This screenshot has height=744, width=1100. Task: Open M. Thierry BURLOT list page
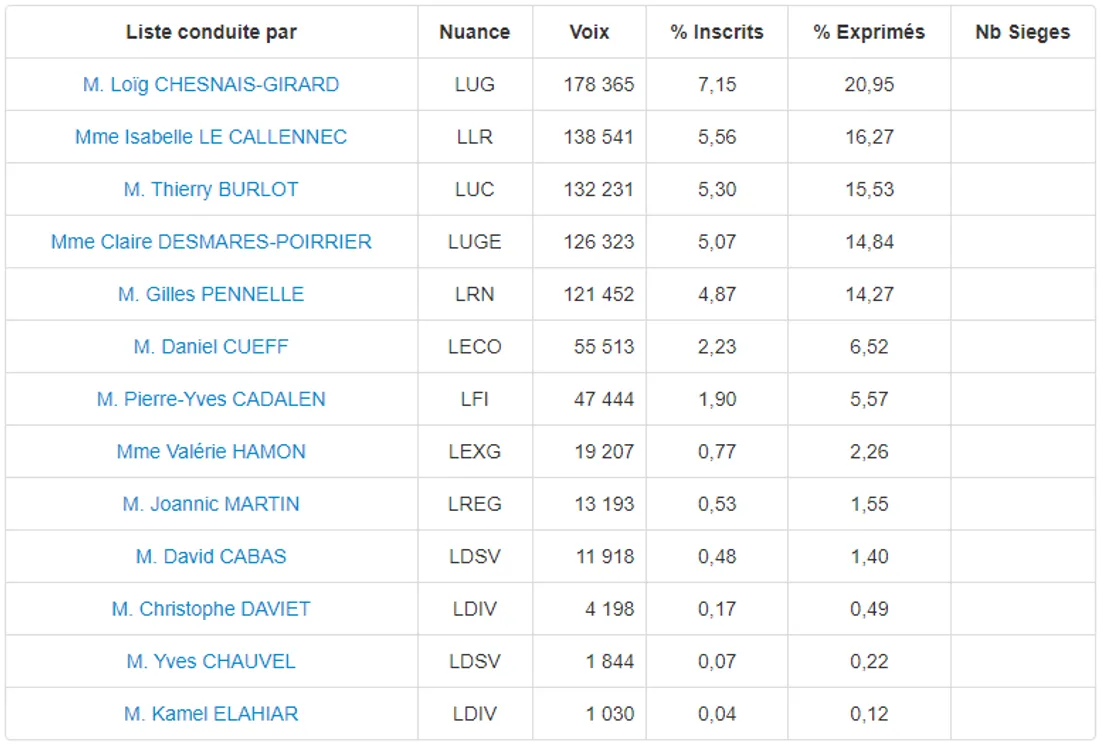(211, 189)
